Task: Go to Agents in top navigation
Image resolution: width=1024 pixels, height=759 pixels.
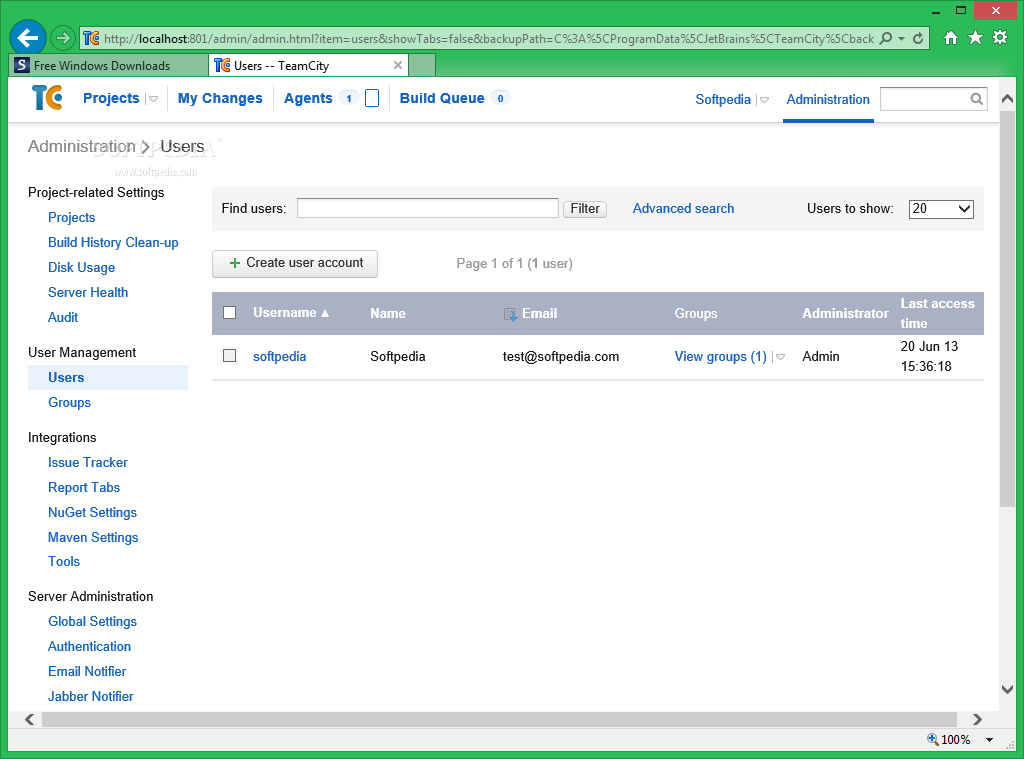Action: tap(308, 98)
